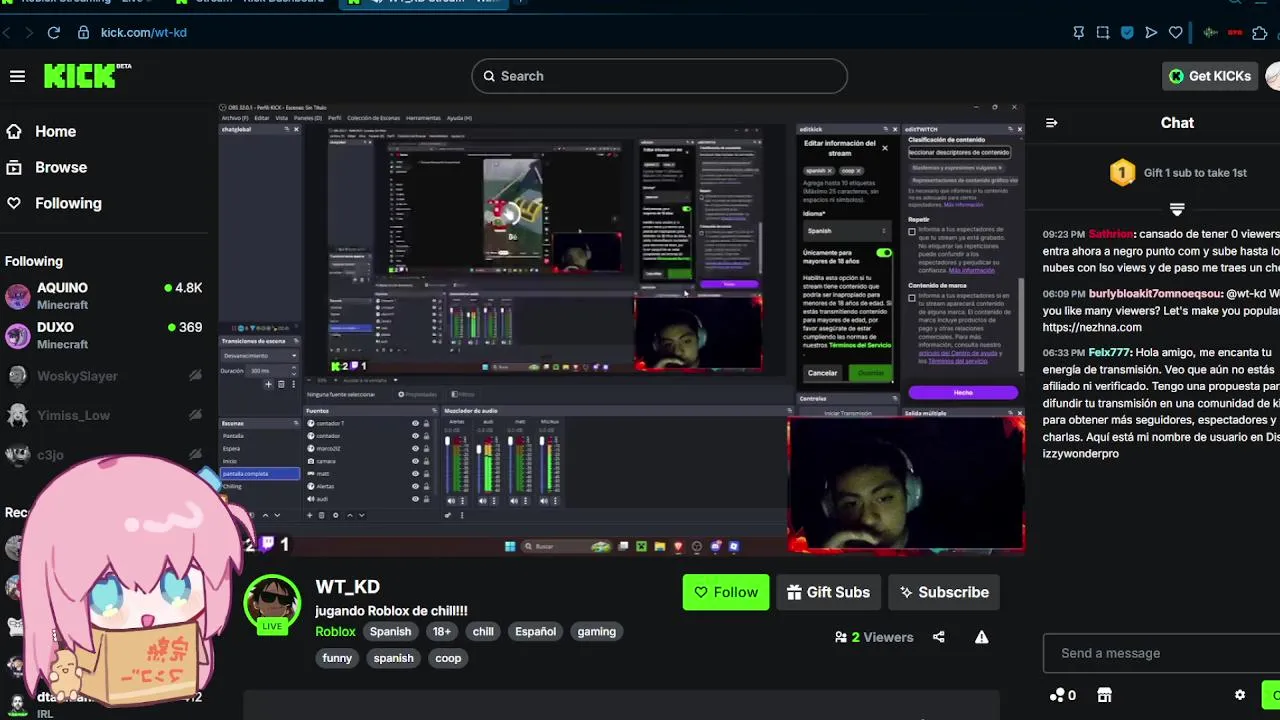This screenshot has width=1280, height=720.
Task: Click the stream title 'jugando Roblox de chill!!!!'
Action: pyautogui.click(x=391, y=610)
